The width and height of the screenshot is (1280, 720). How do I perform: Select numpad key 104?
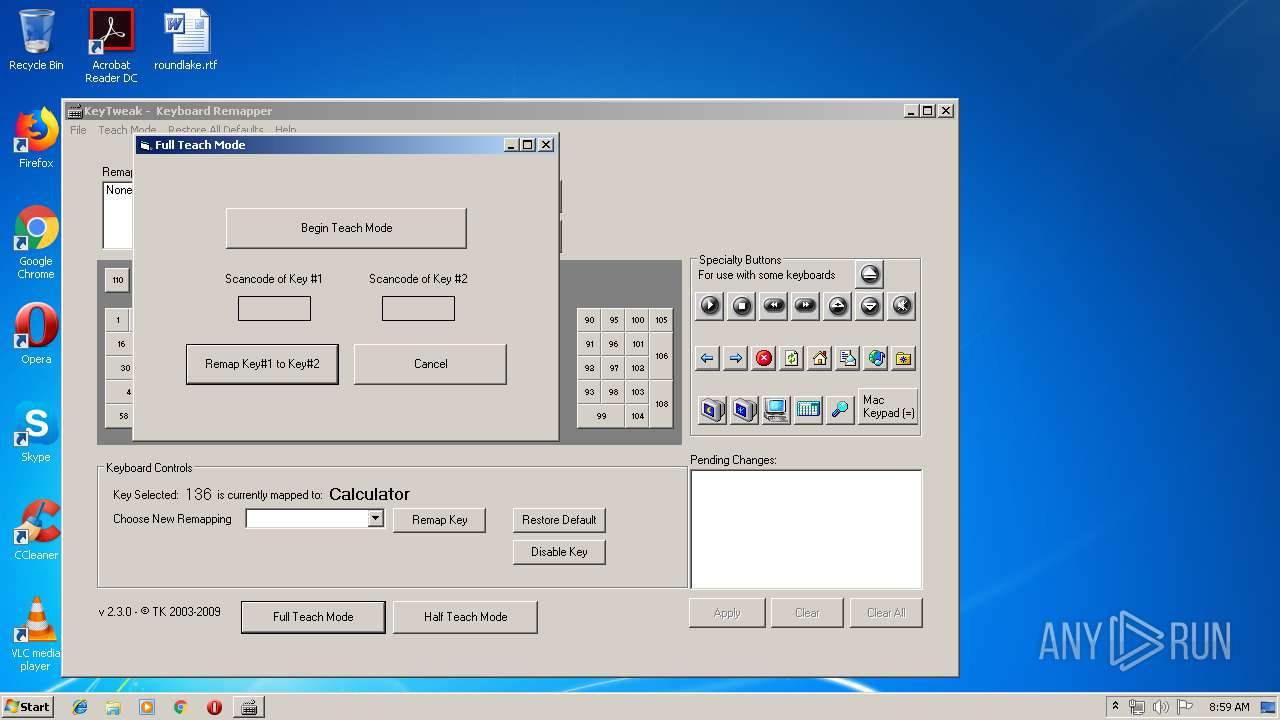tap(638, 416)
